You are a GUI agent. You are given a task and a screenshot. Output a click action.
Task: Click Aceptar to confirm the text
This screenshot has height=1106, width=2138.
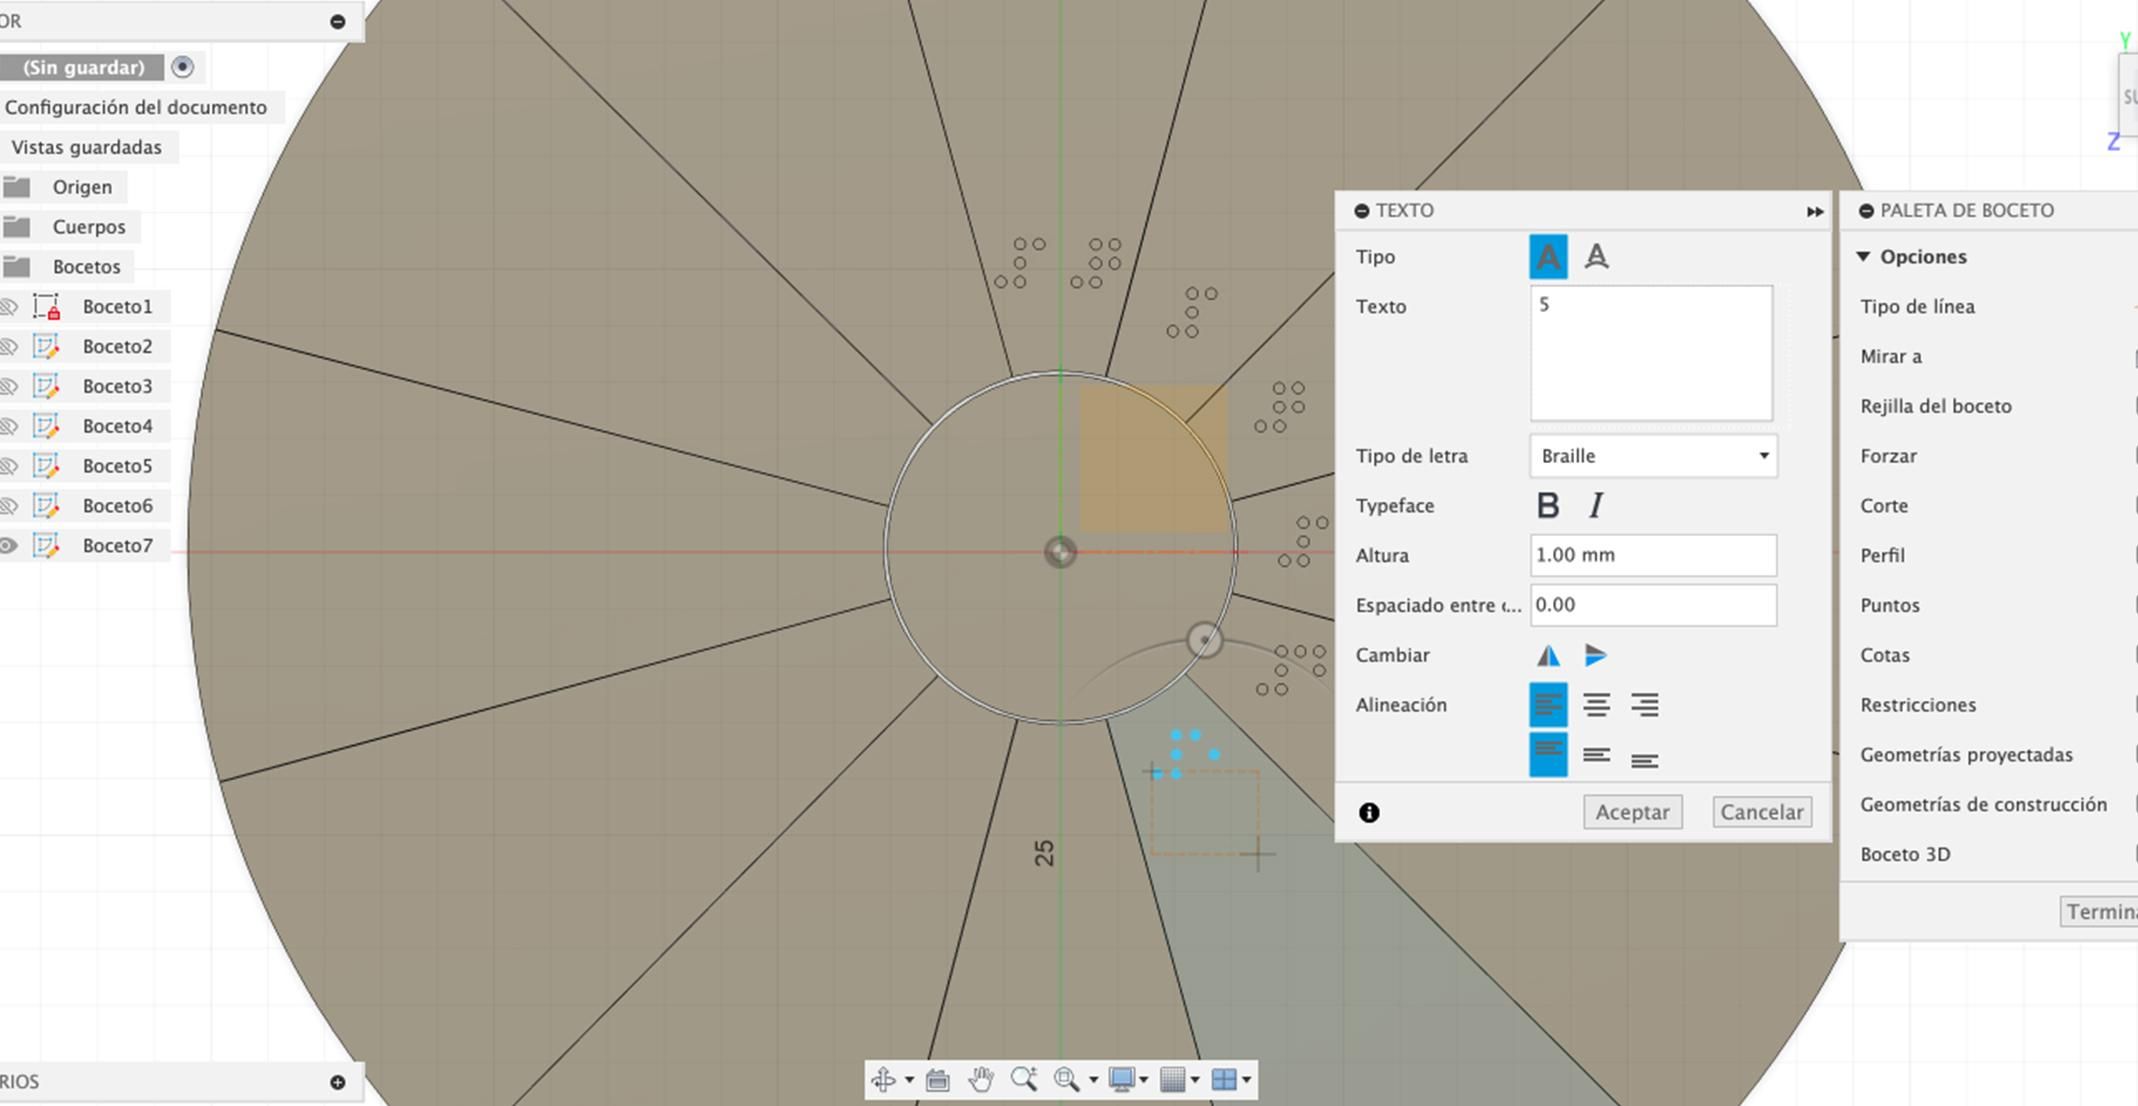[1632, 812]
